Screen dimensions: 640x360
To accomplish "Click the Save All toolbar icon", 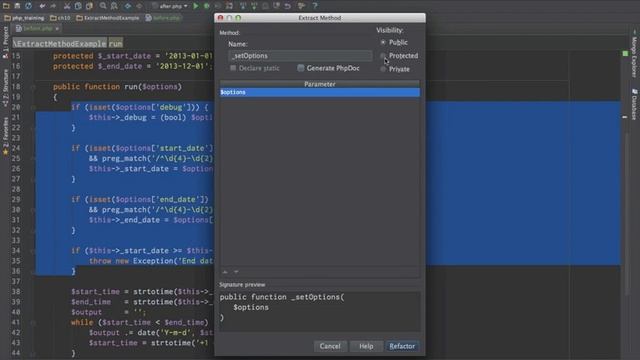I will 17,6.
